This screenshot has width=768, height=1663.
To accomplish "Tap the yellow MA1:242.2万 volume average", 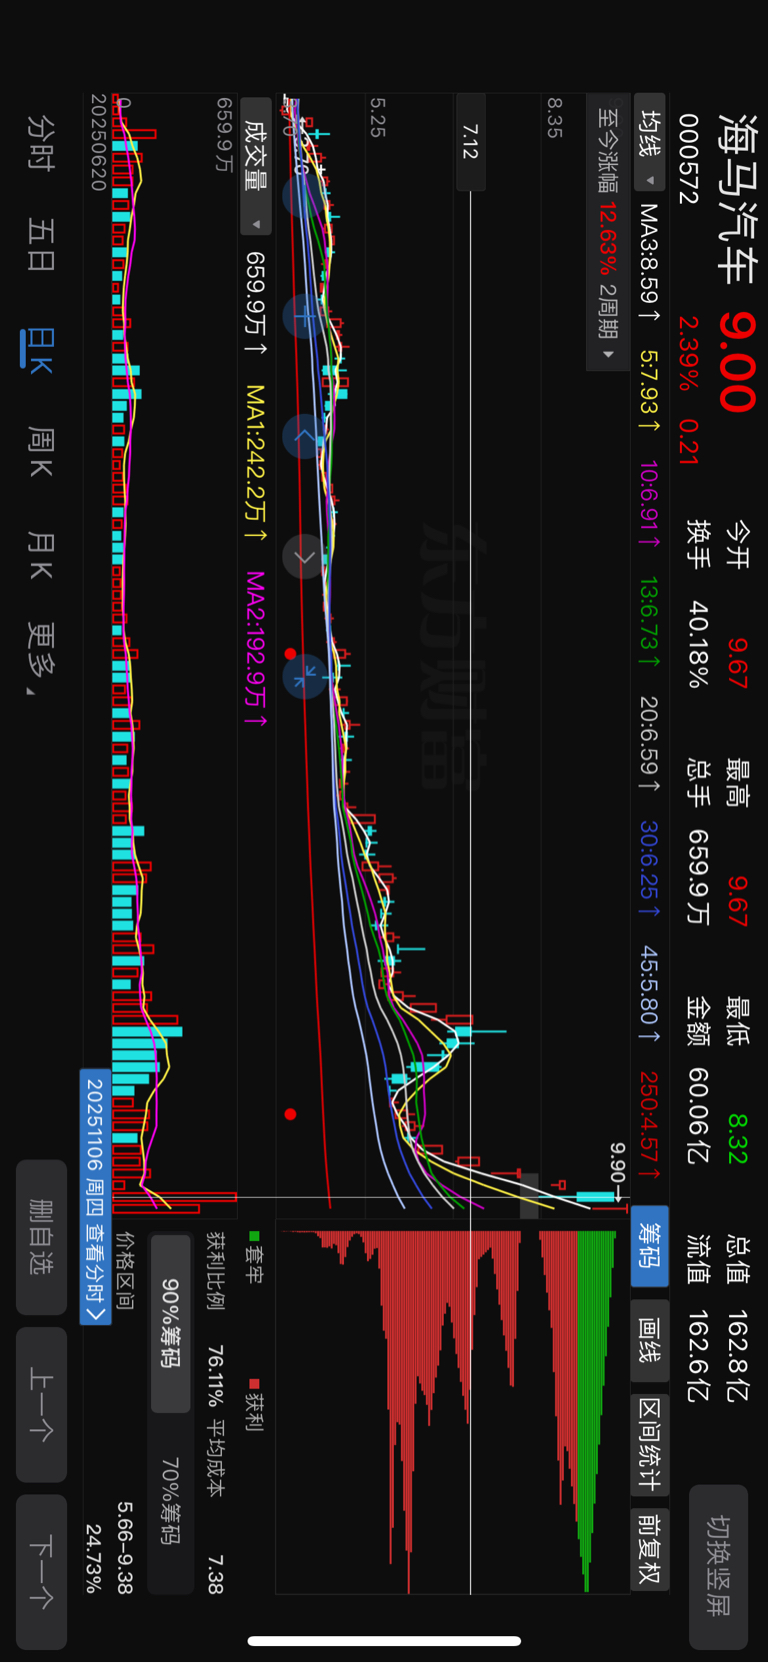I will 257,463.
